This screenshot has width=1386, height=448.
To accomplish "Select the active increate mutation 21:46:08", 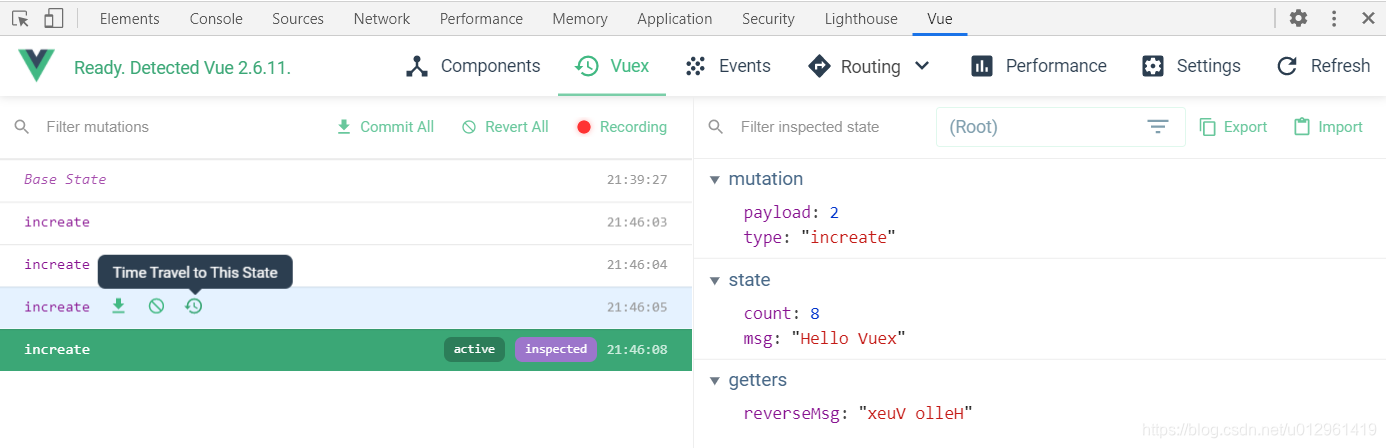I will (346, 350).
